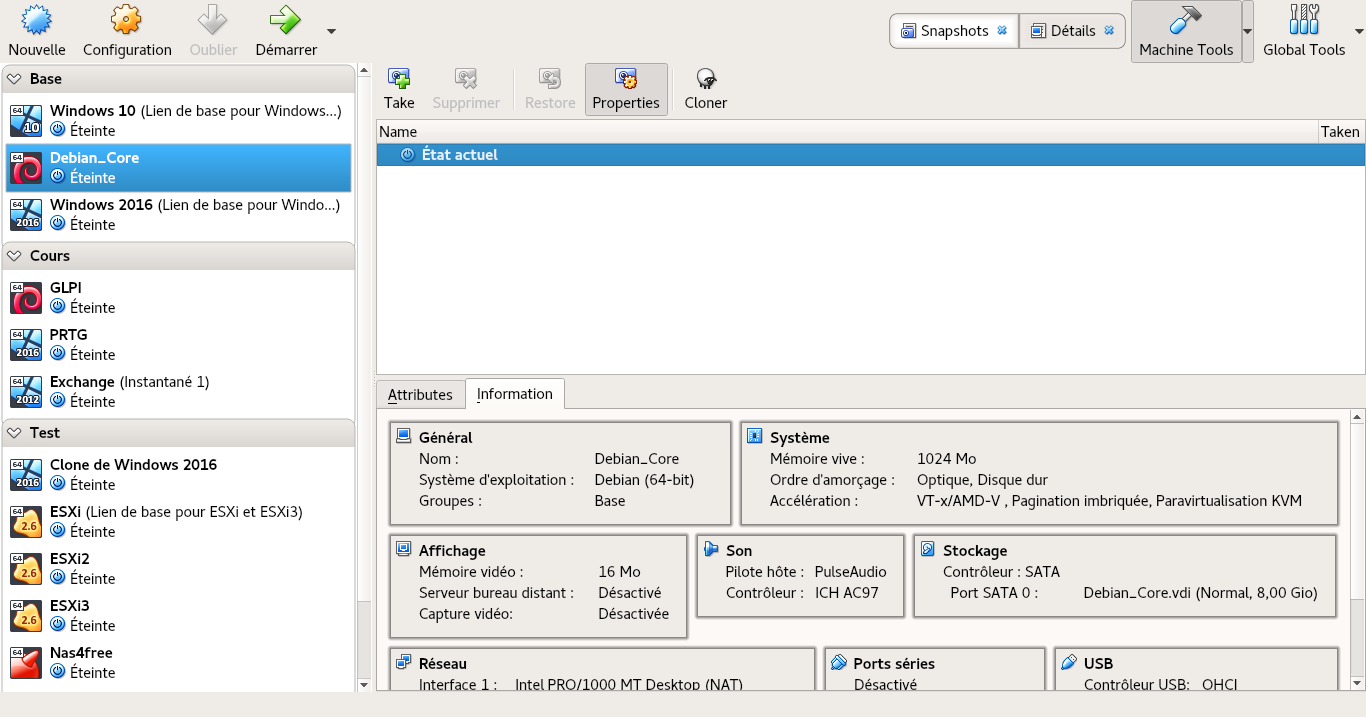Click the 1024 Mo memory value
The width and height of the screenshot is (1366, 717).
(946, 459)
